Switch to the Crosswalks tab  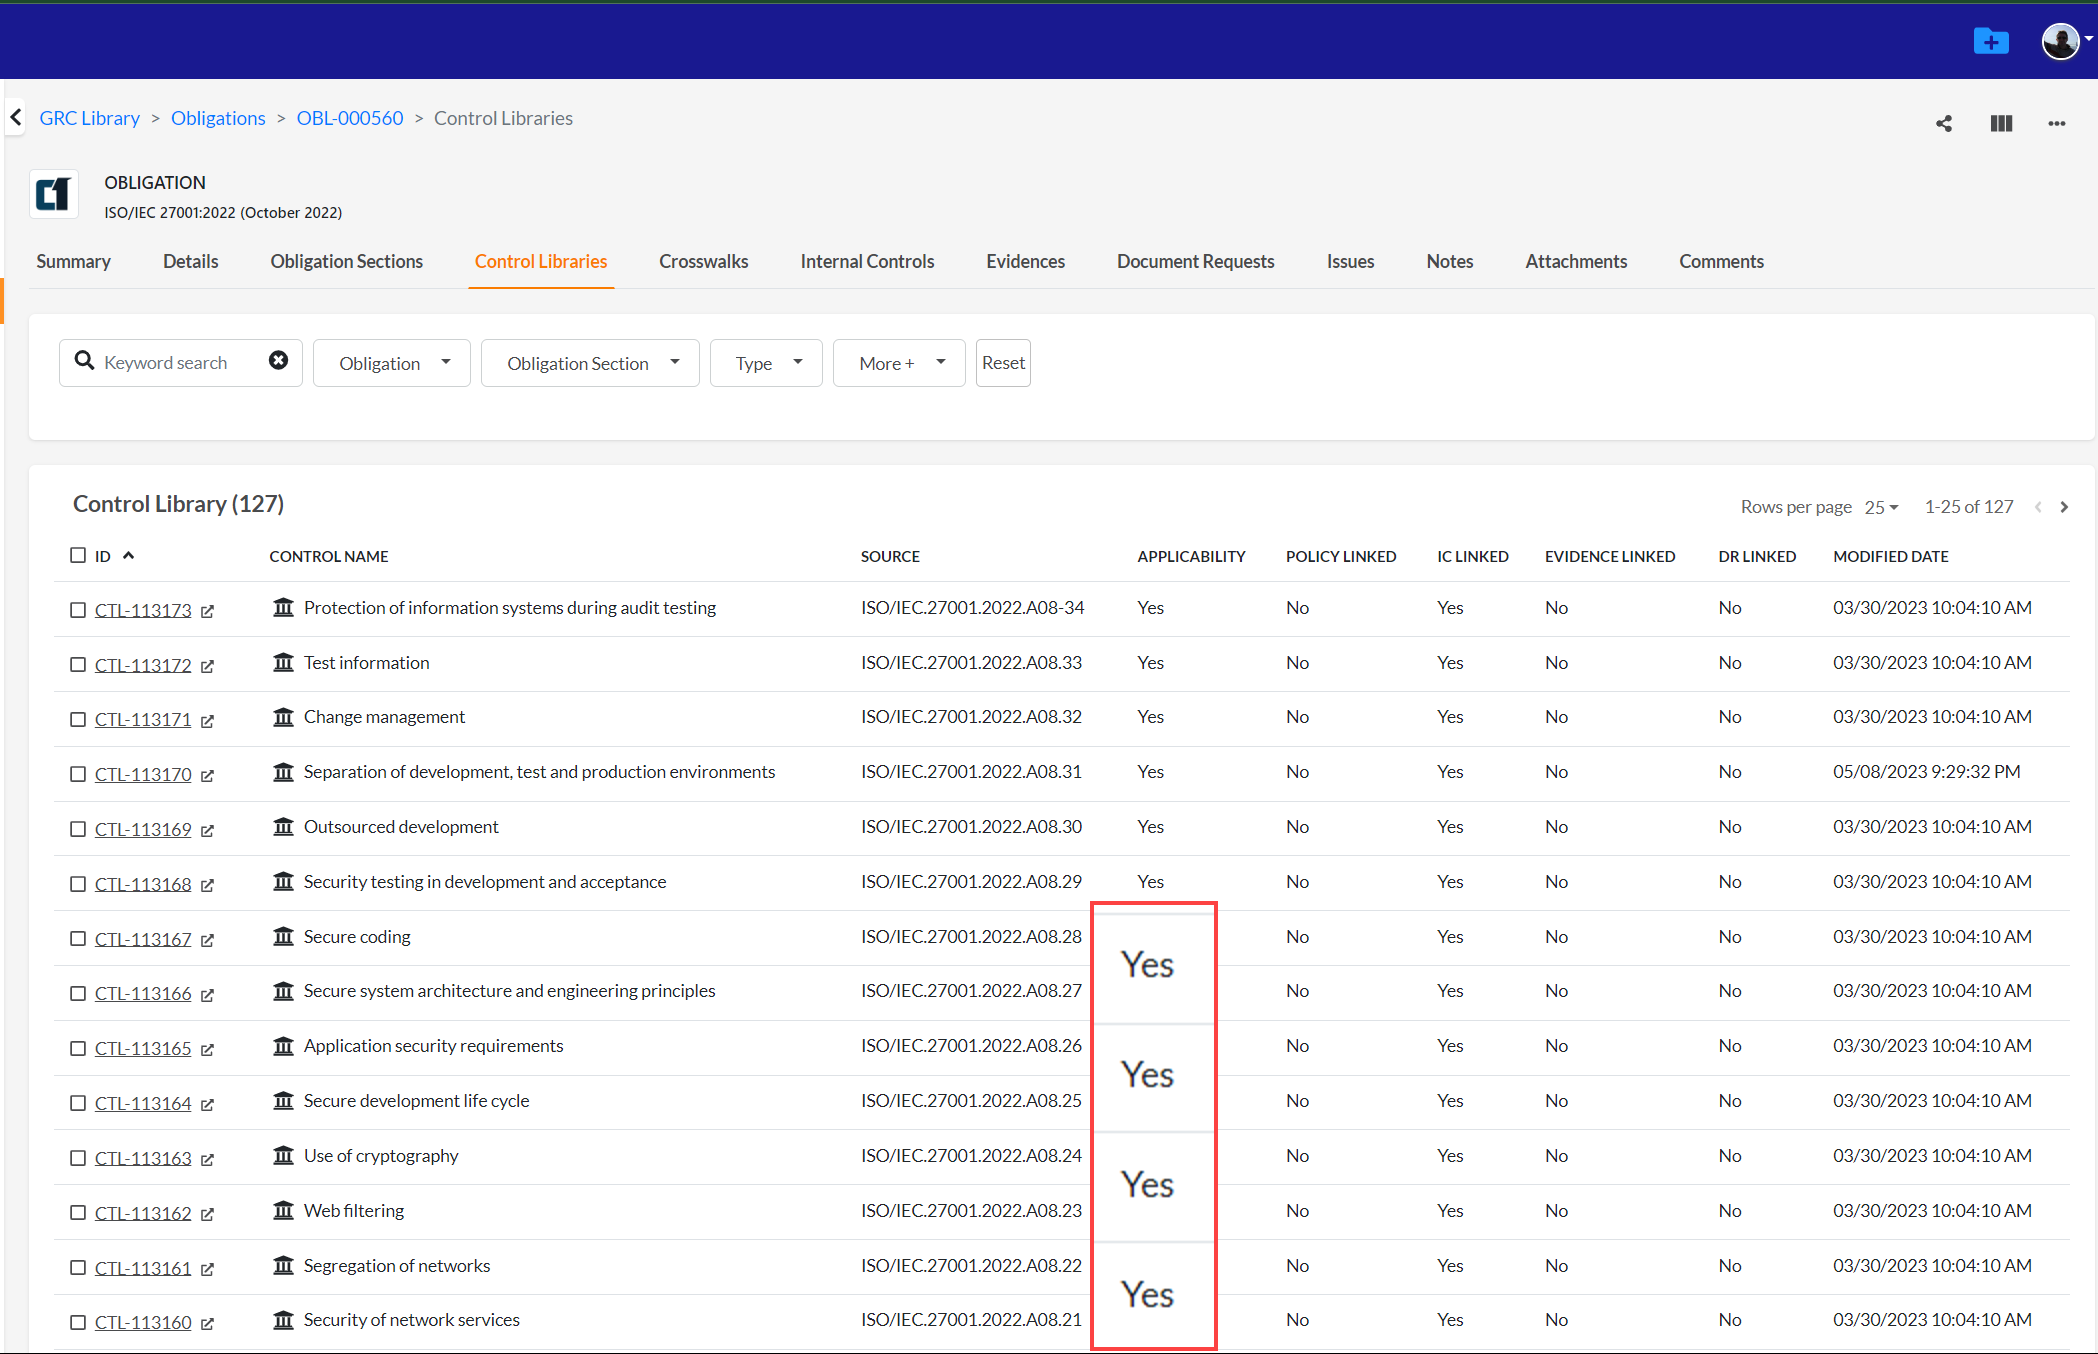tap(703, 261)
